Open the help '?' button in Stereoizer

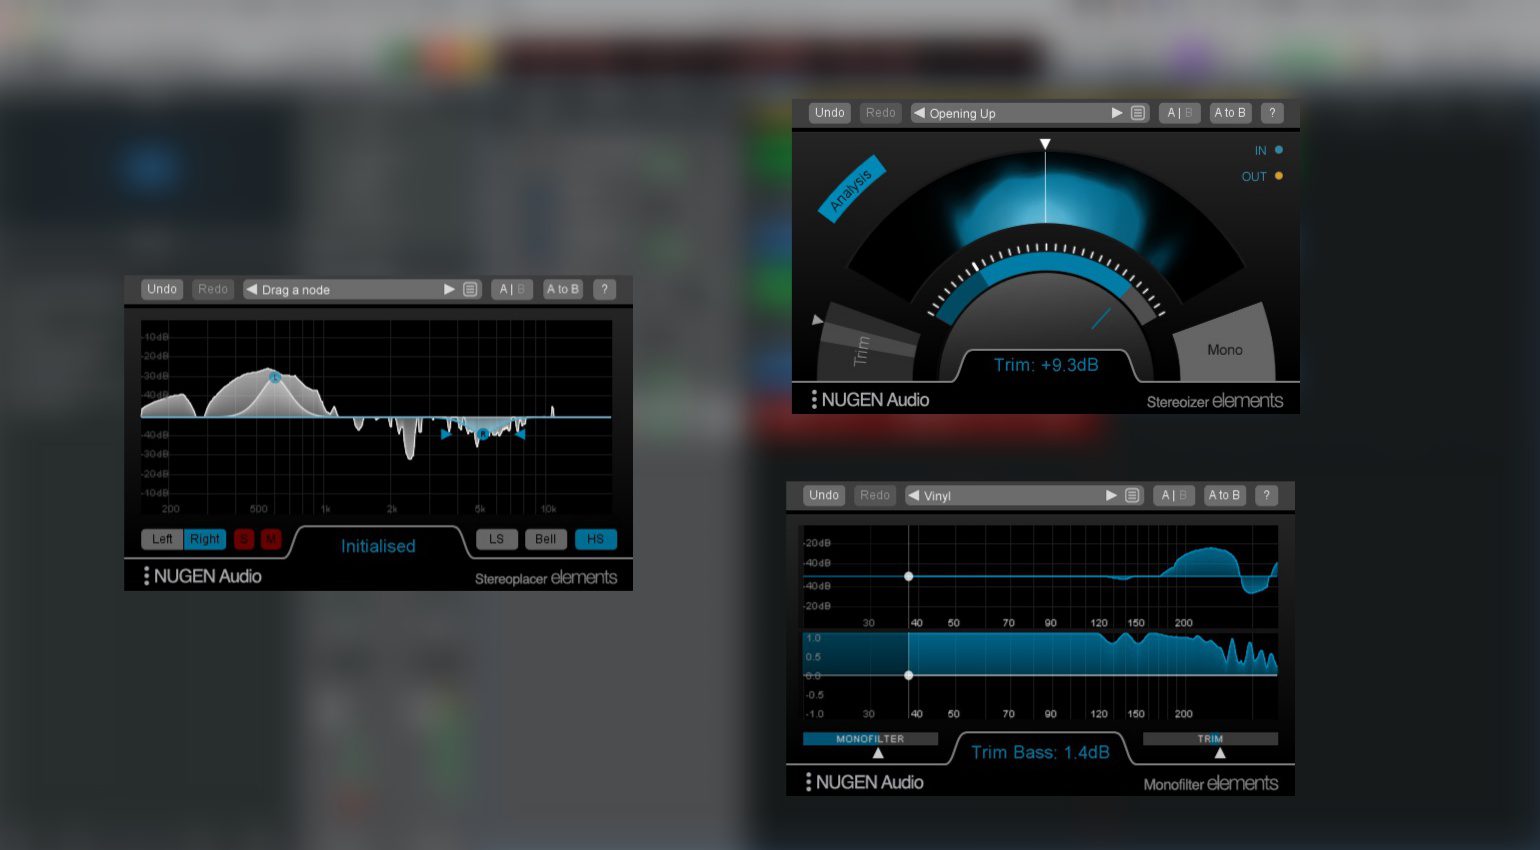tap(1272, 113)
